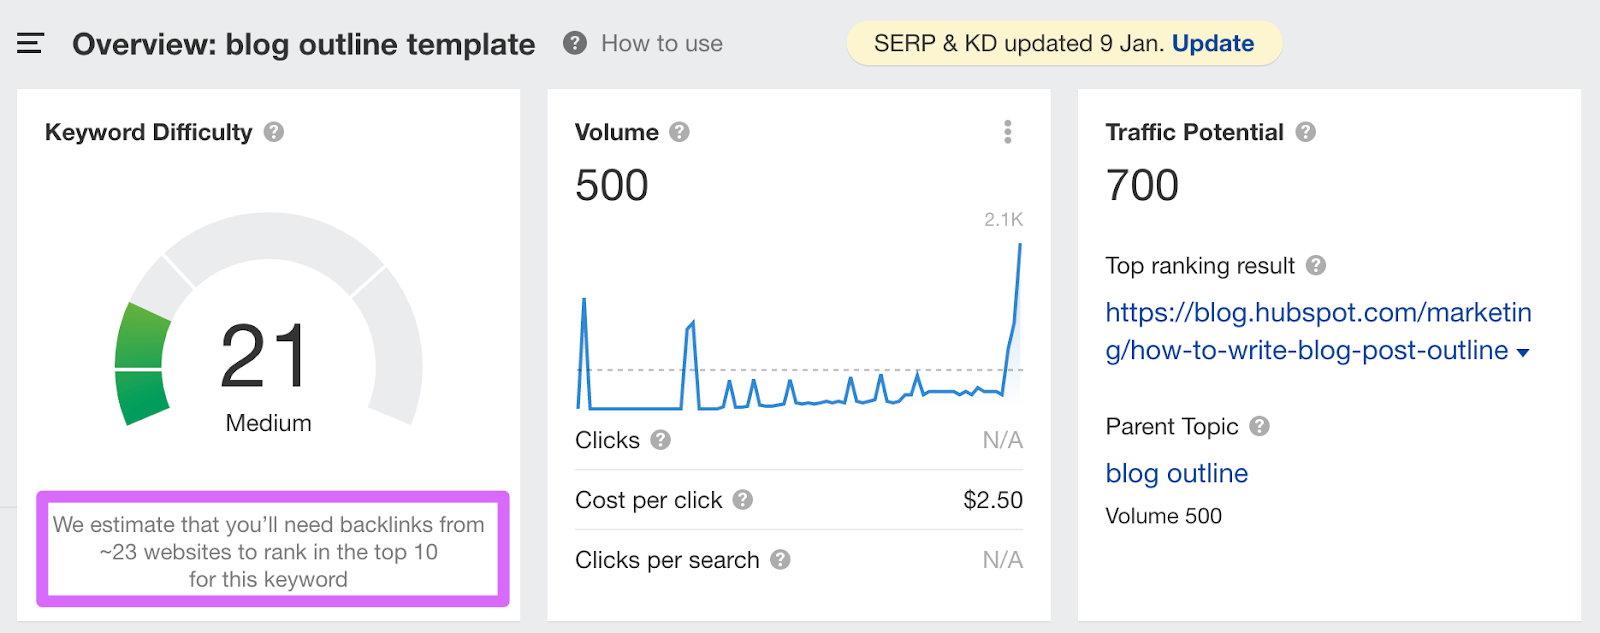
Task: Click Update in the SERP banner
Action: (x=1213, y=44)
